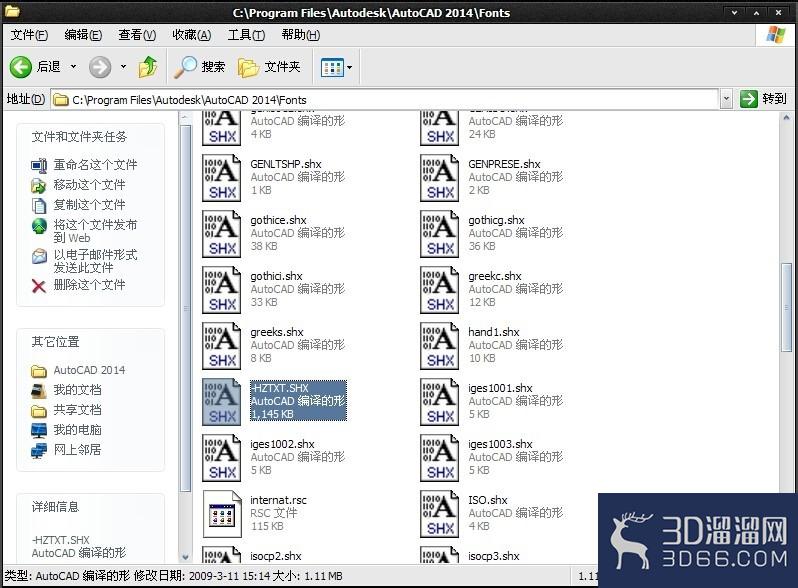
Task: Click the isocp3.shx file name
Action: click(x=494, y=556)
